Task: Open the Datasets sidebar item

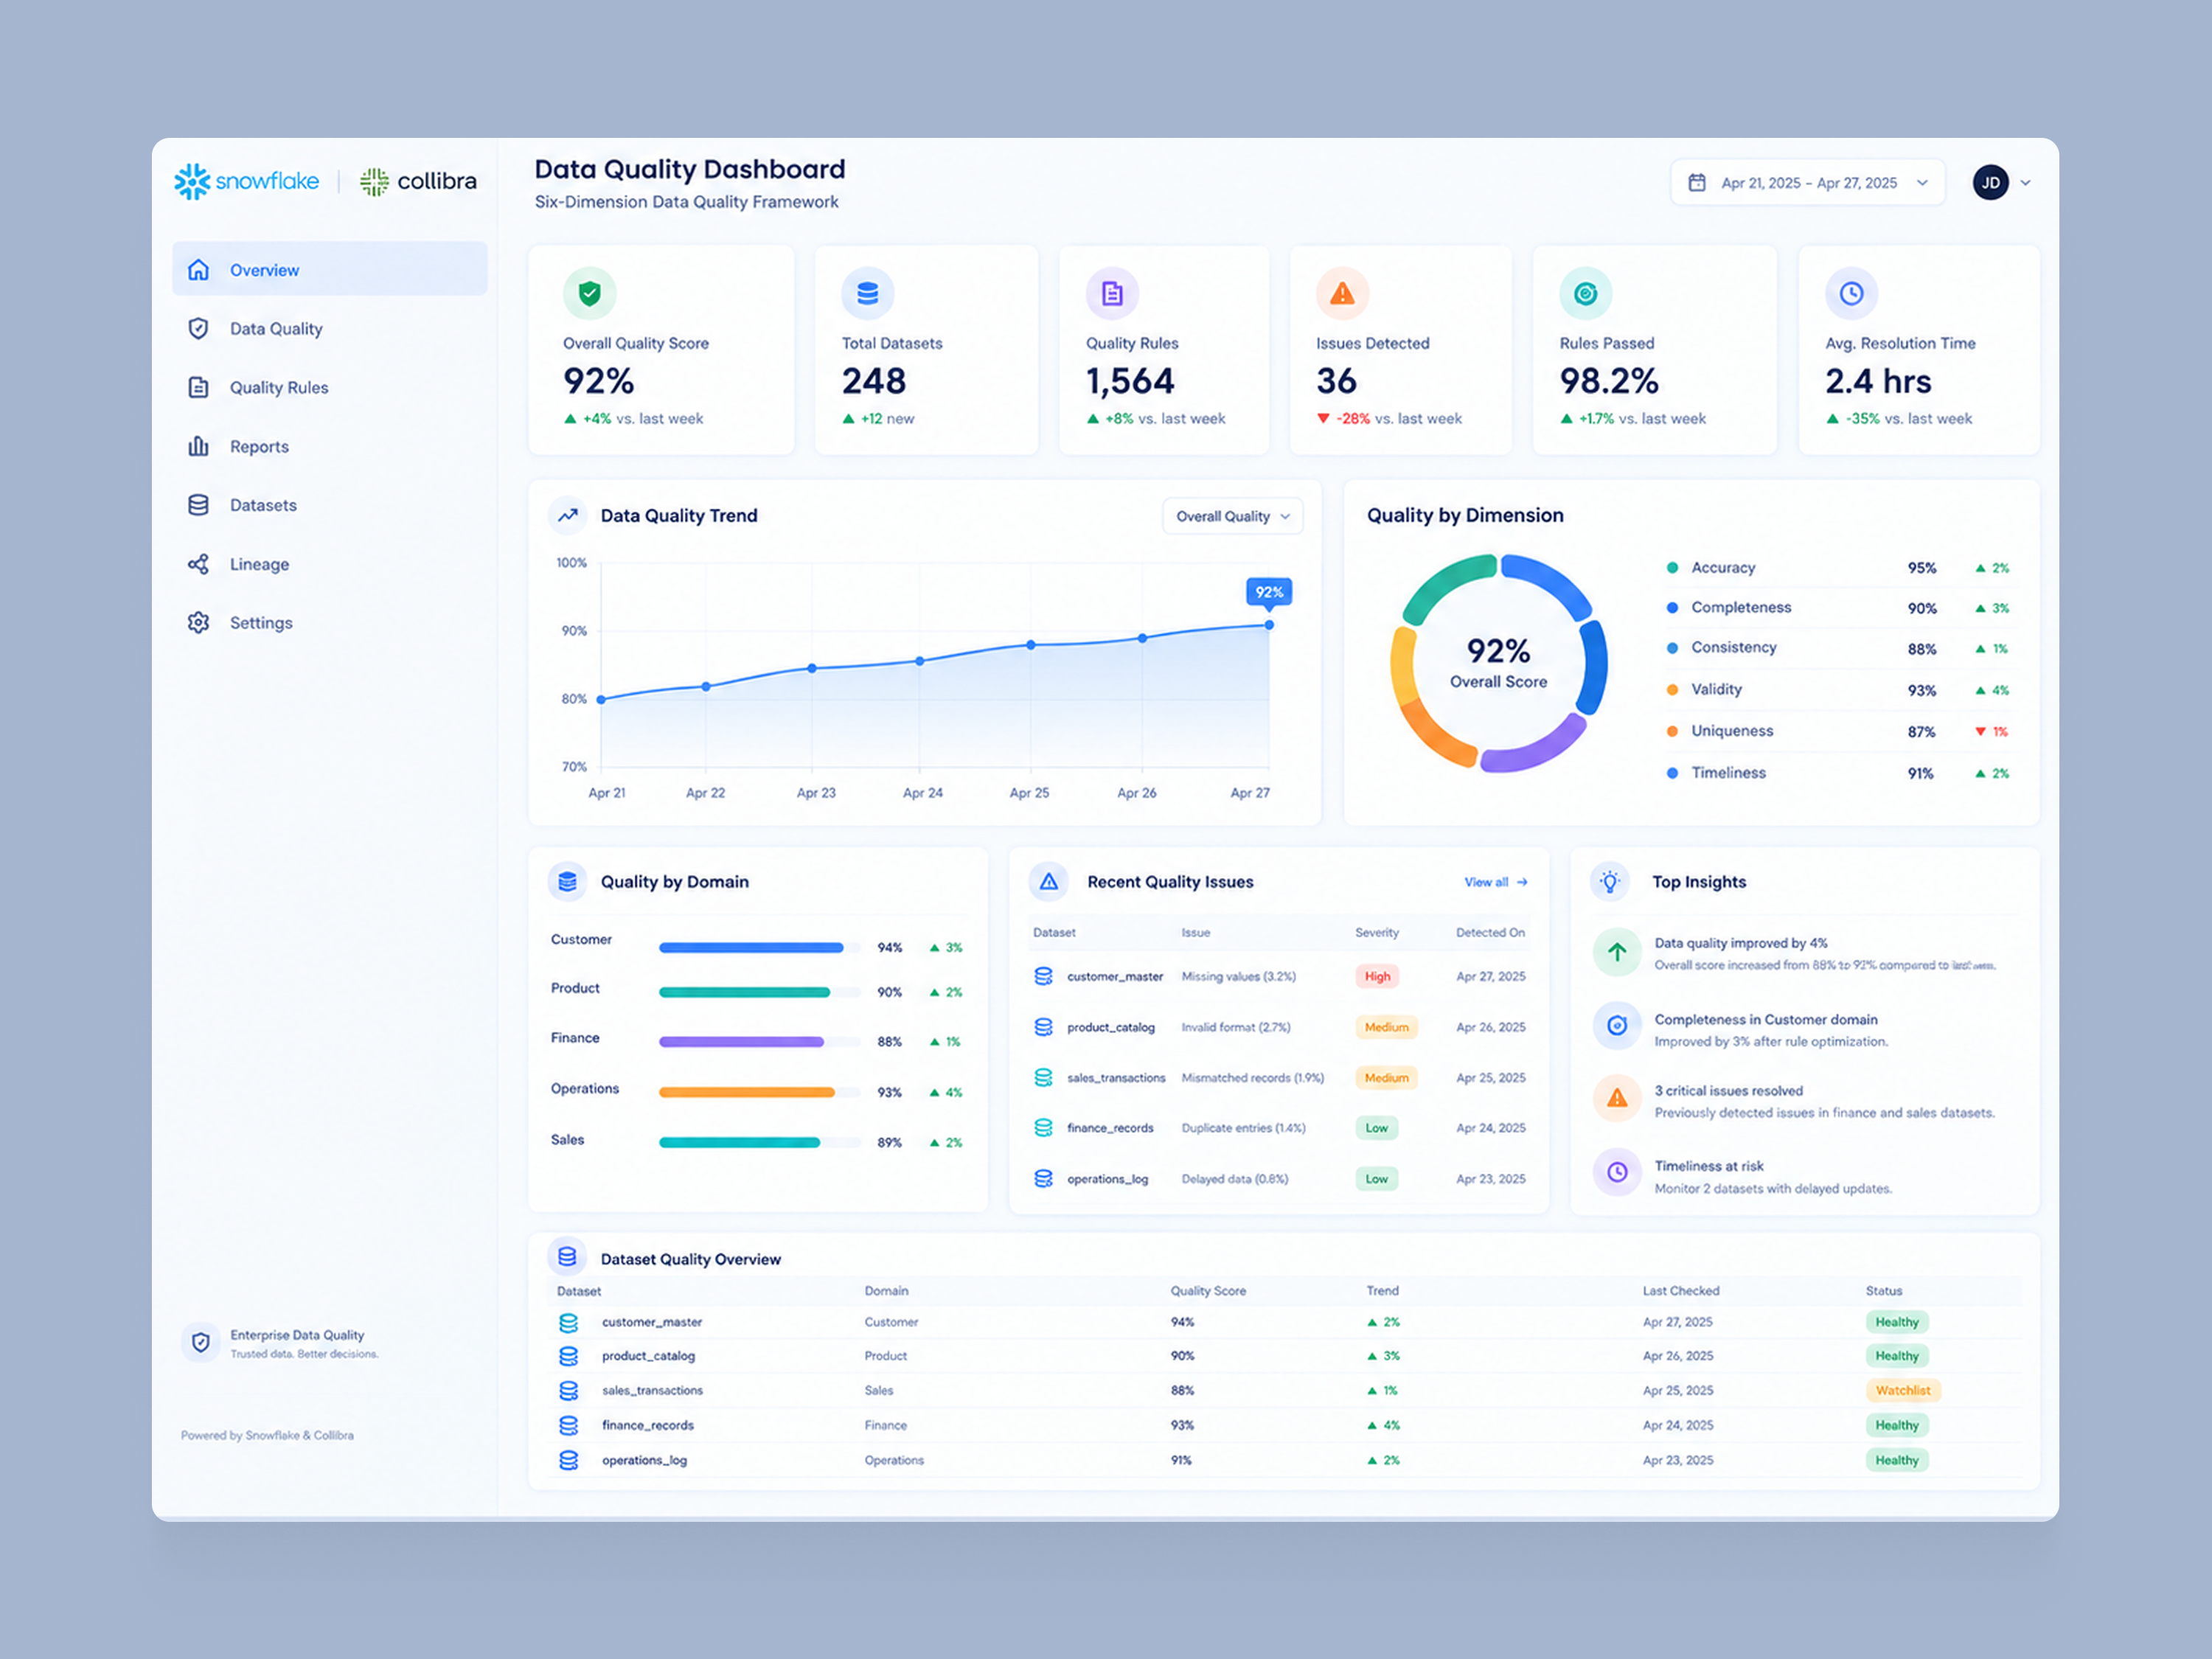Action: [330, 505]
